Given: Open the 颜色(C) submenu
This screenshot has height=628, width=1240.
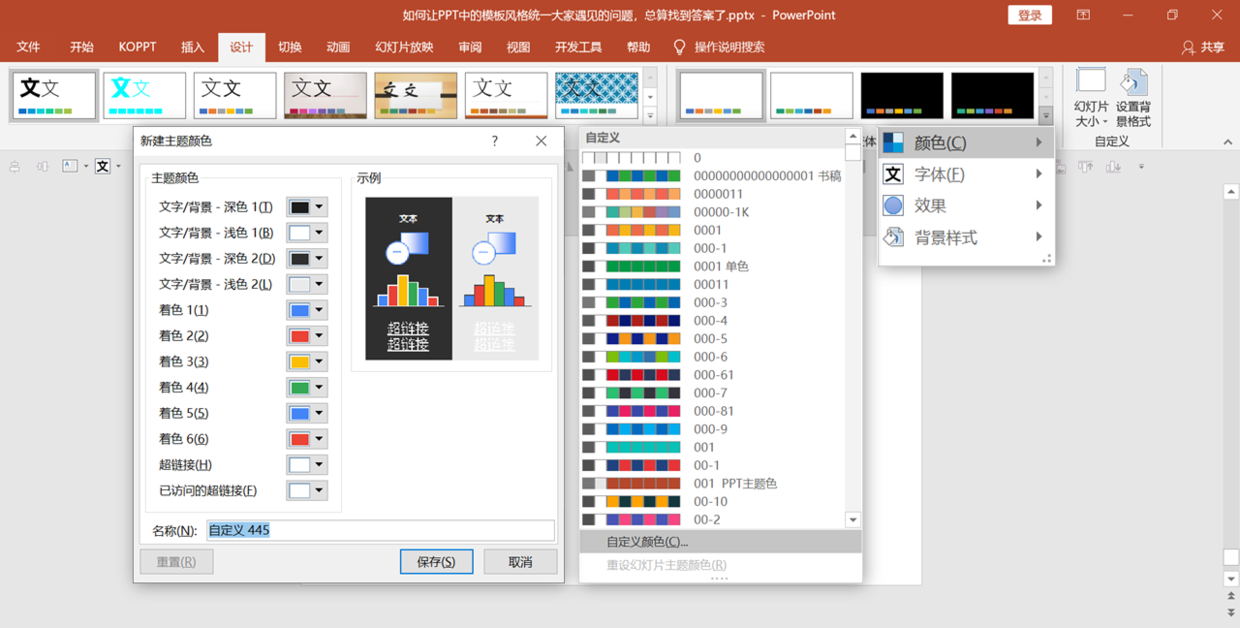Looking at the screenshot, I should click(x=966, y=143).
